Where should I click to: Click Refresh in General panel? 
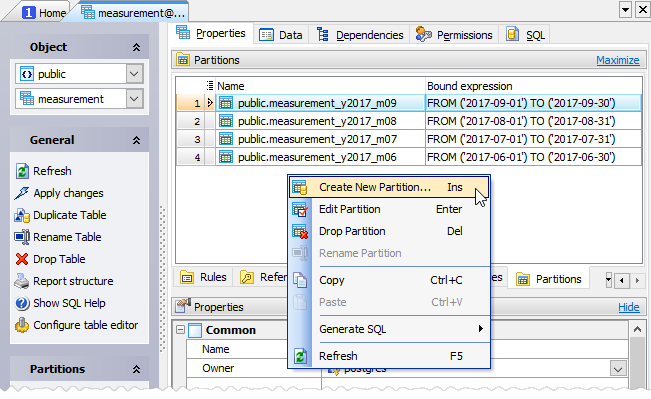[x=52, y=171]
